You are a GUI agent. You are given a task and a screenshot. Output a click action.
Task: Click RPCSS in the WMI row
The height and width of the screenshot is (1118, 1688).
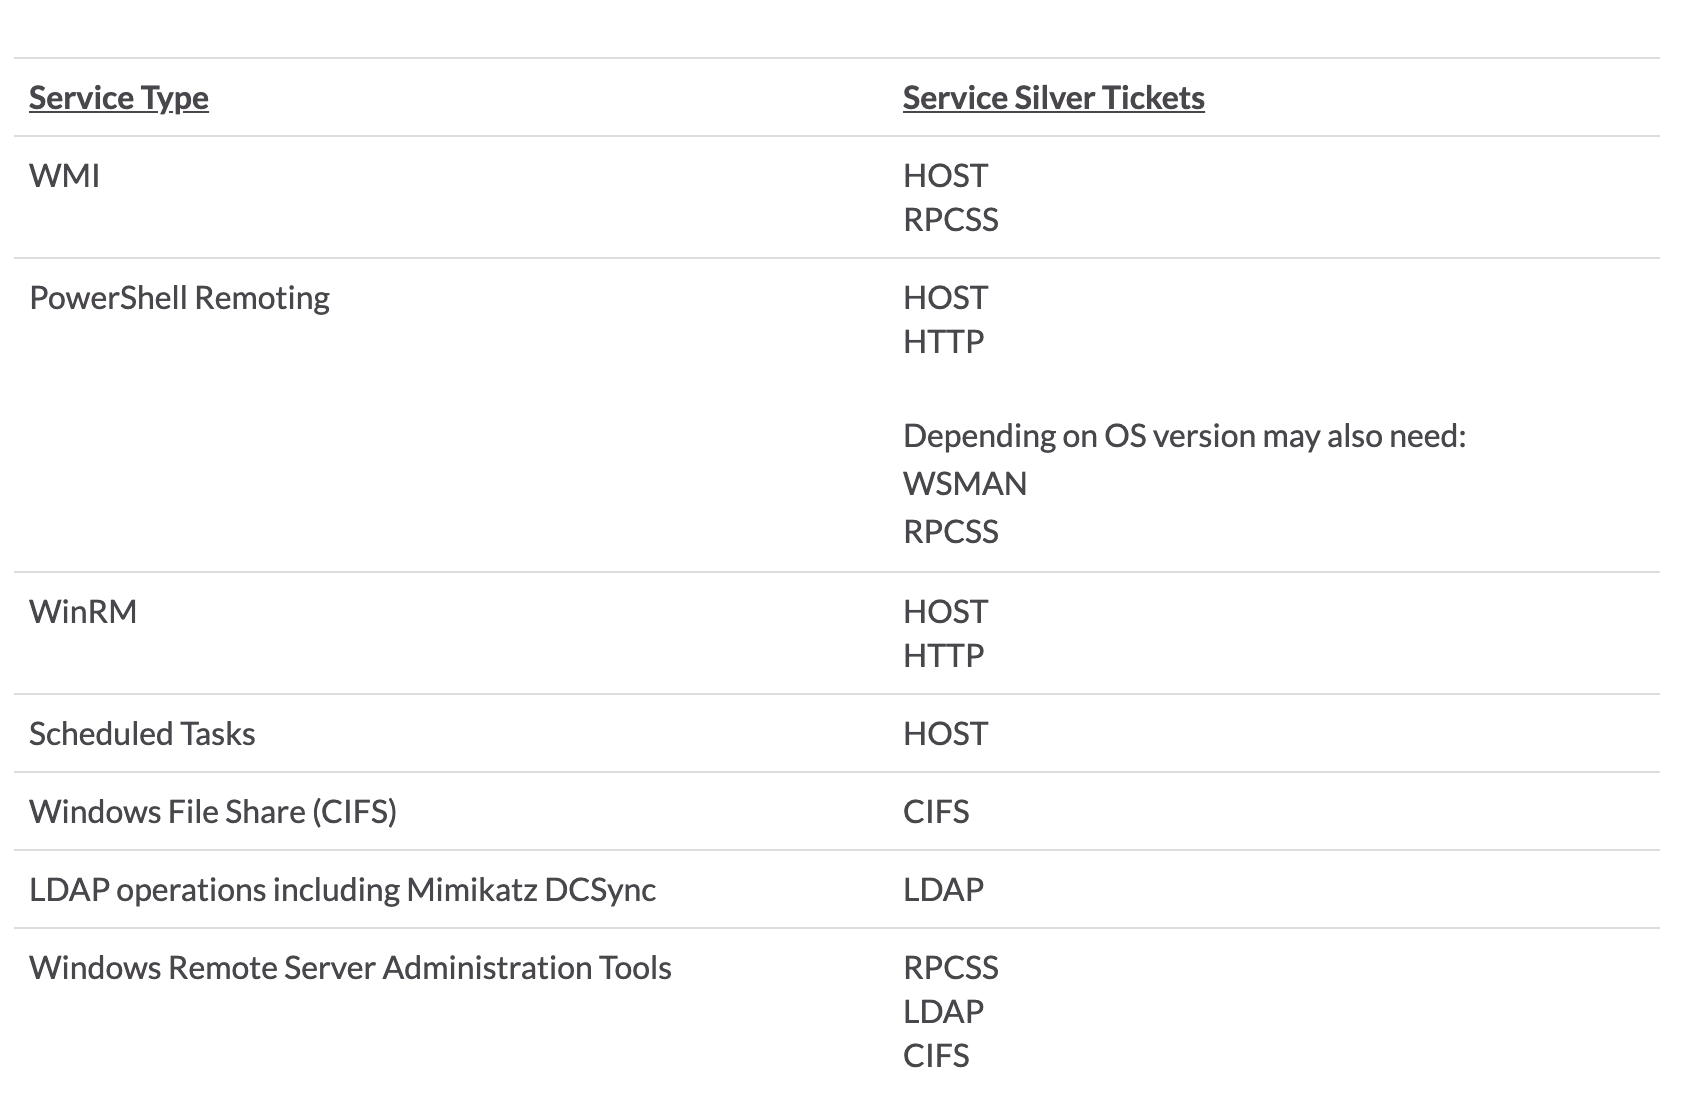tap(950, 220)
